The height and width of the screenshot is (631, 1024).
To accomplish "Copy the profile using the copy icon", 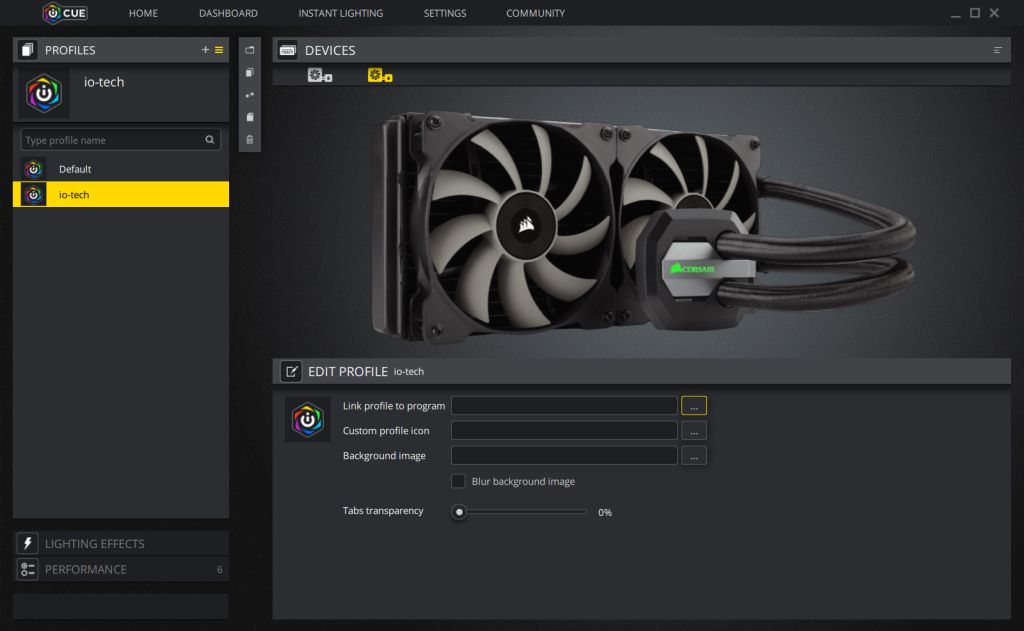I will pos(249,73).
